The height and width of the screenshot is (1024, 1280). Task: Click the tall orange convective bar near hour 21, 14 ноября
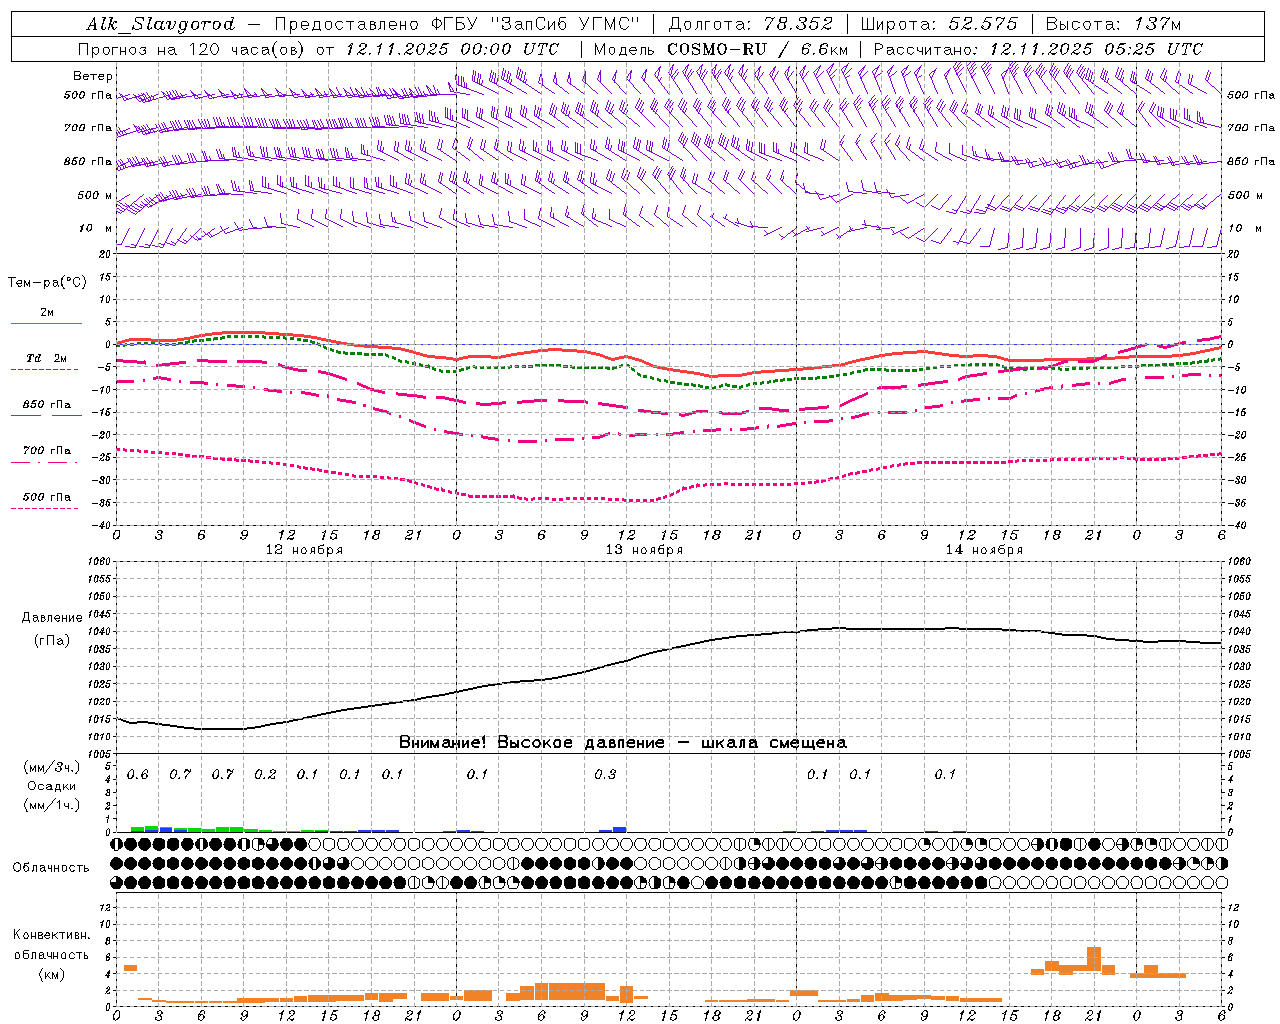point(1094,959)
